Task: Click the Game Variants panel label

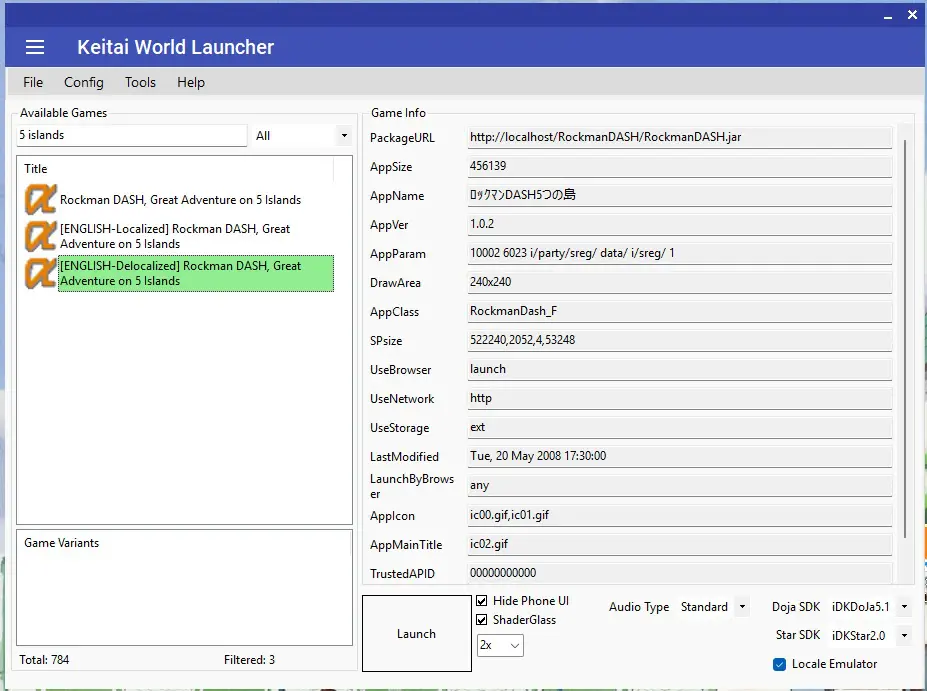Action: (x=61, y=543)
